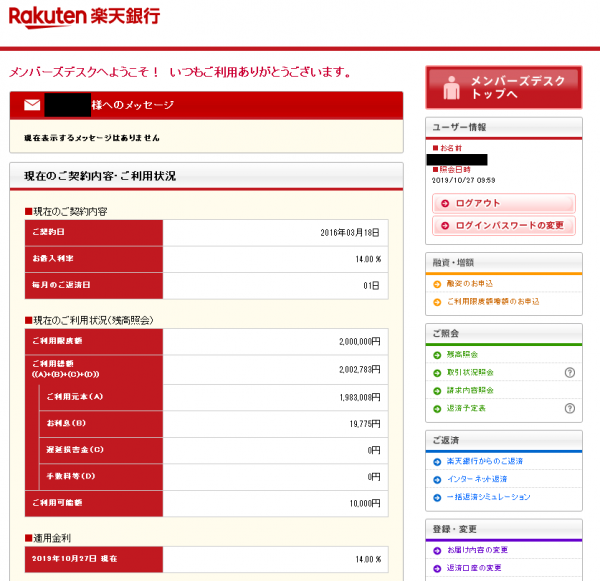Click the ご利用元本(A) value 1,983,008円
This screenshot has width=600, height=581.
(x=360, y=398)
